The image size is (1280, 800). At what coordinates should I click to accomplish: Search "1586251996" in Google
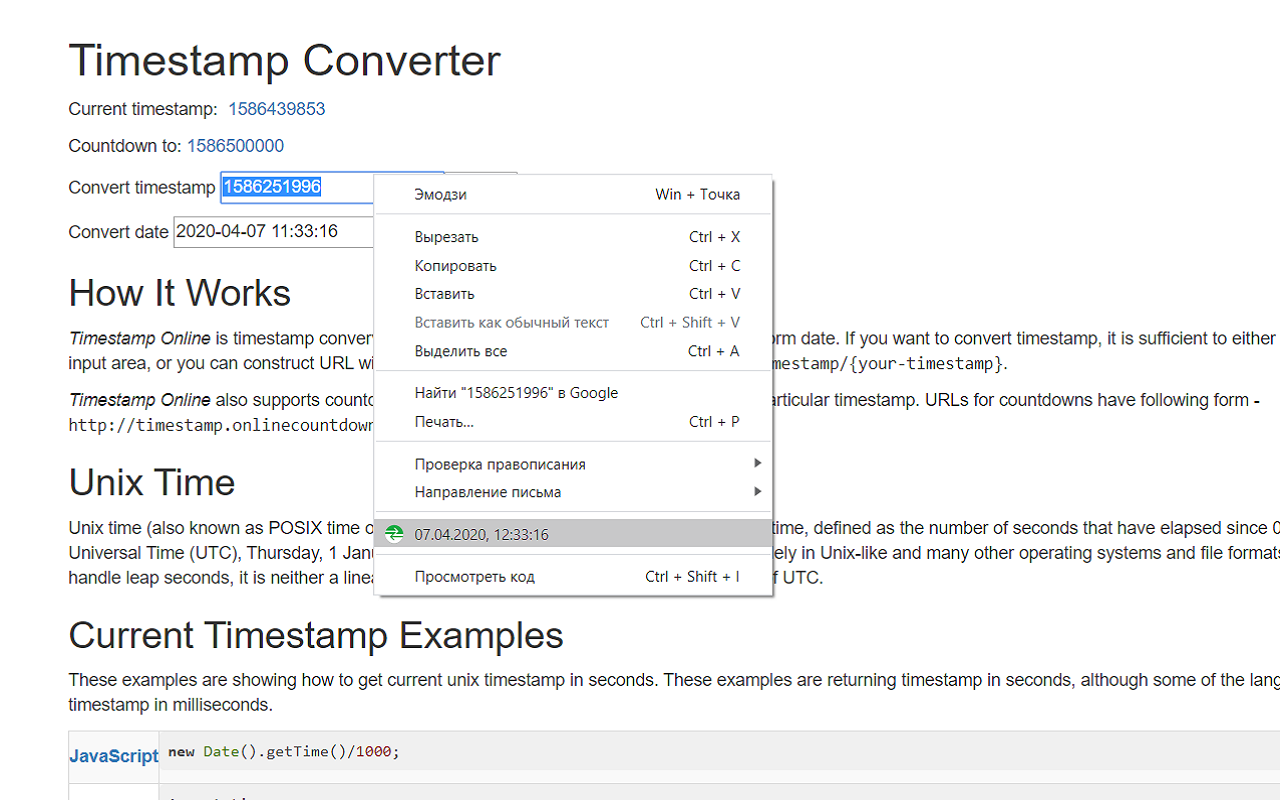click(516, 392)
